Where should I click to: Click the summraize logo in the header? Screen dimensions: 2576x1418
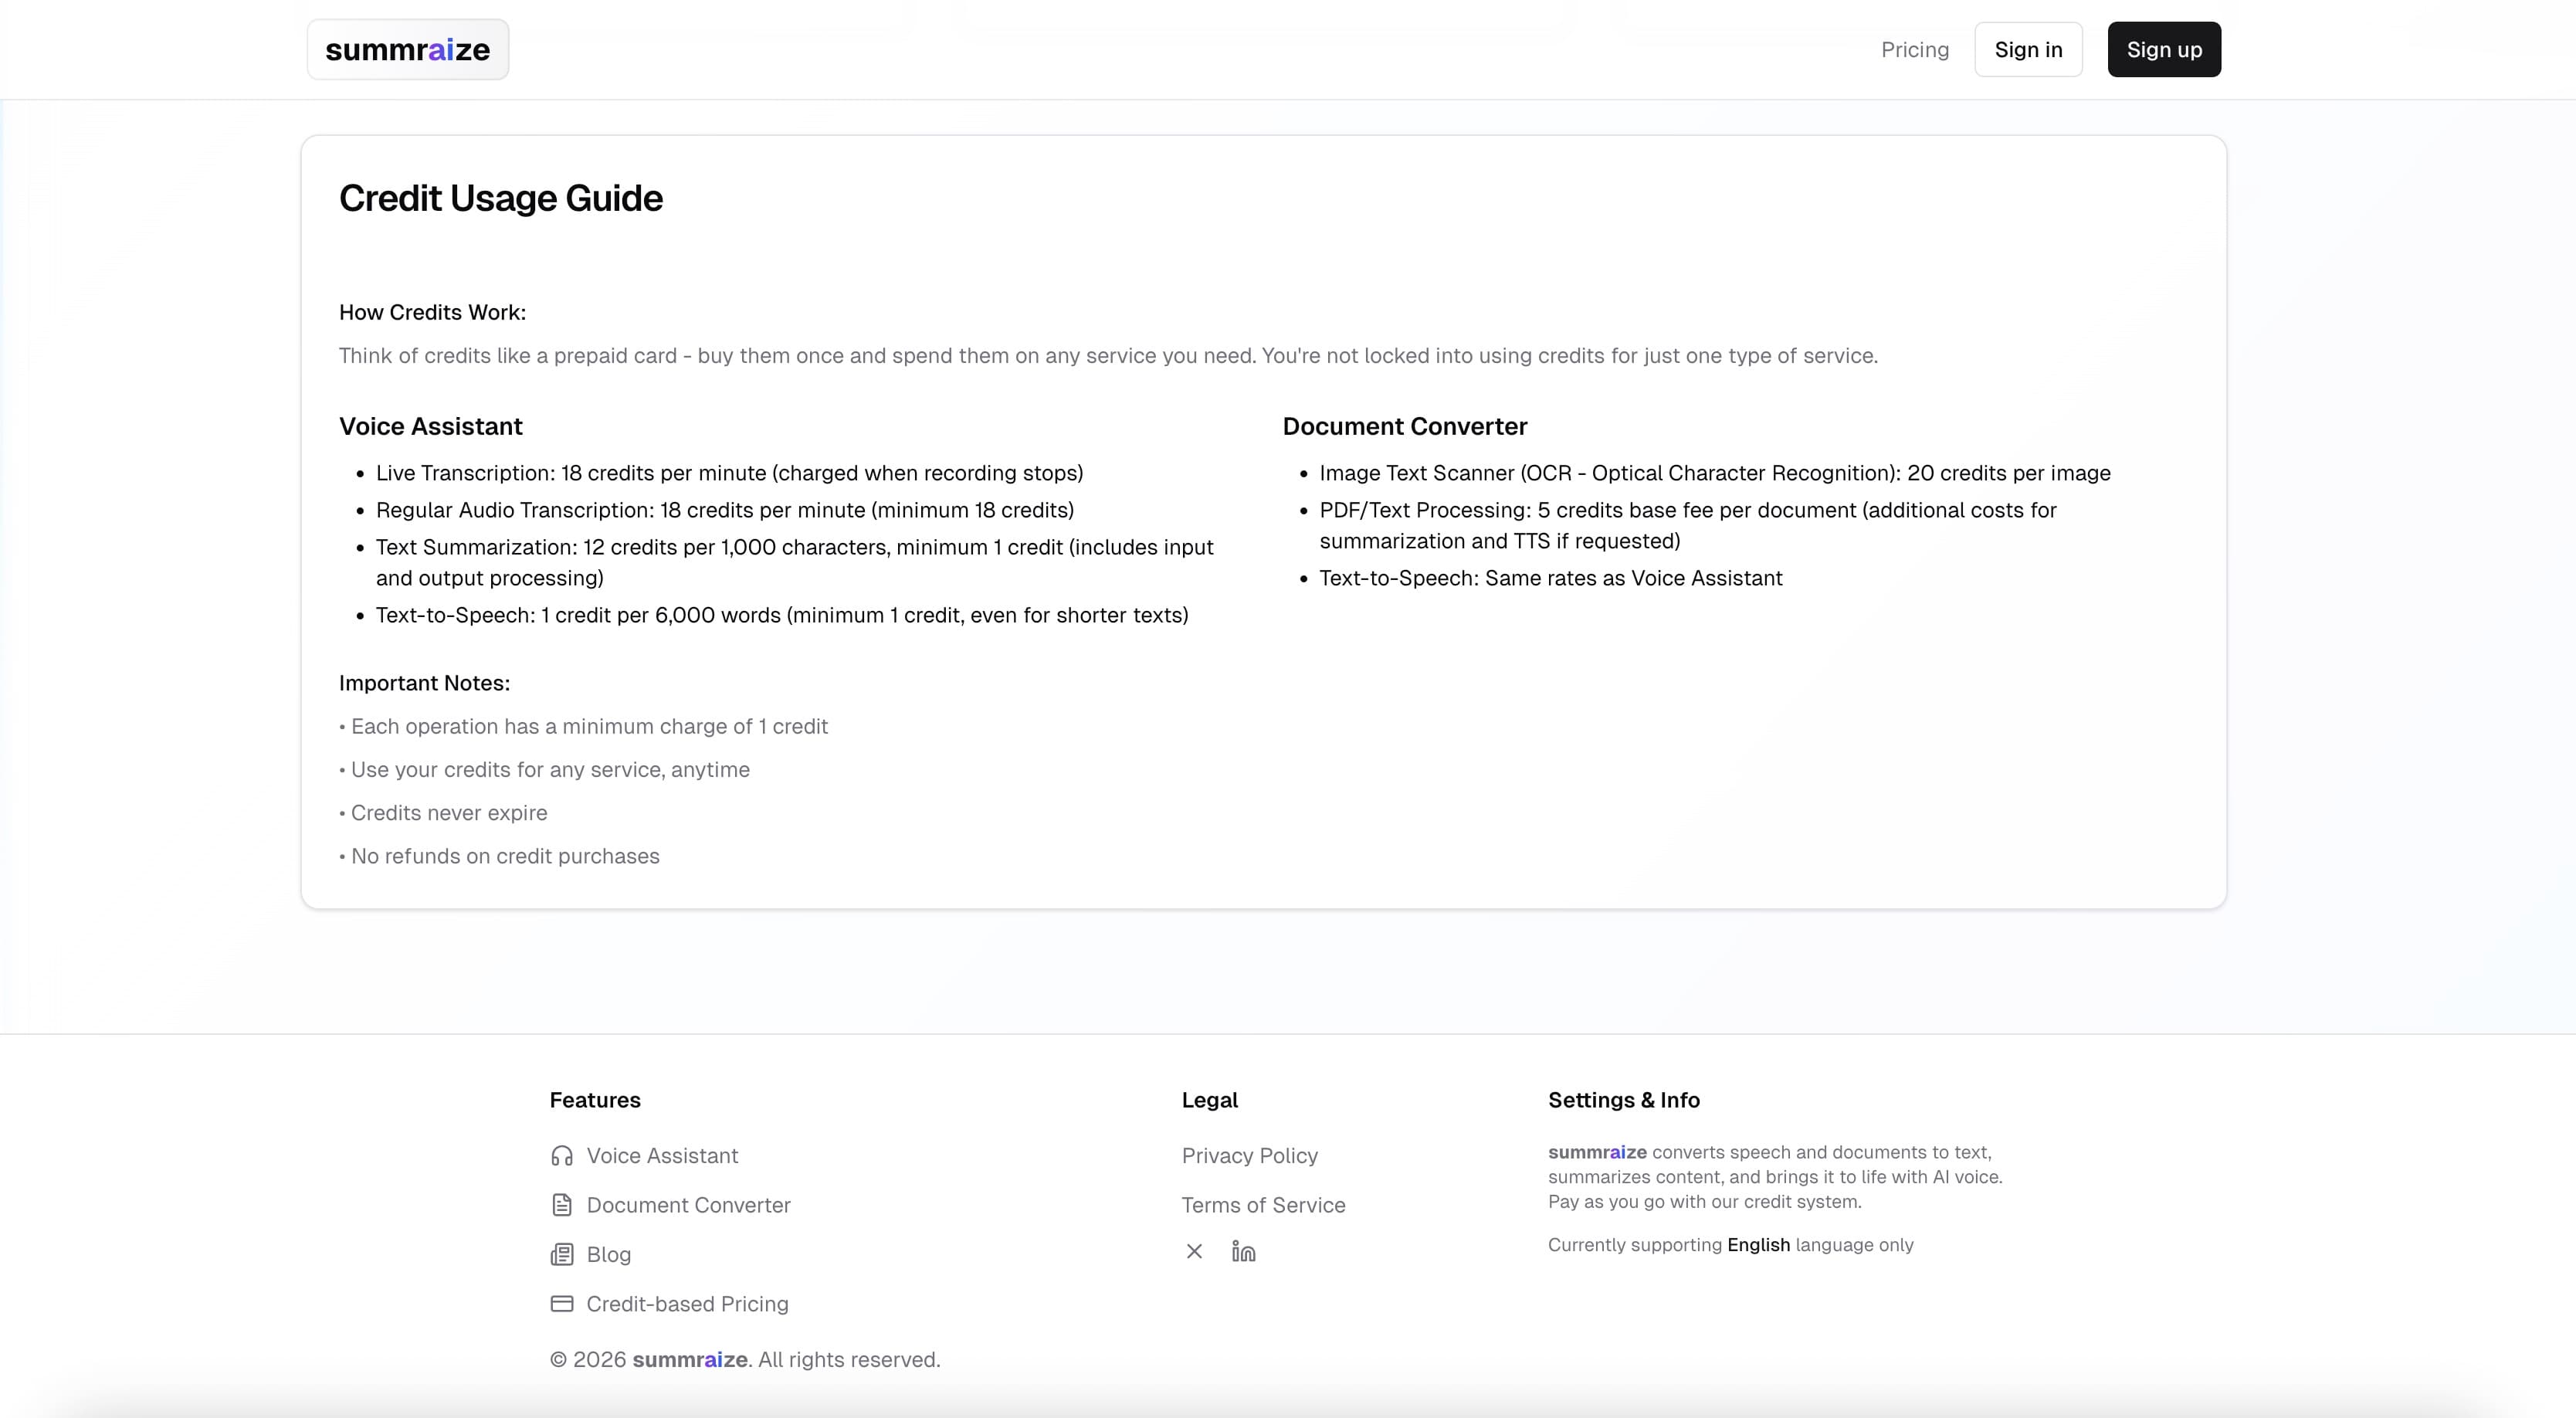click(407, 49)
